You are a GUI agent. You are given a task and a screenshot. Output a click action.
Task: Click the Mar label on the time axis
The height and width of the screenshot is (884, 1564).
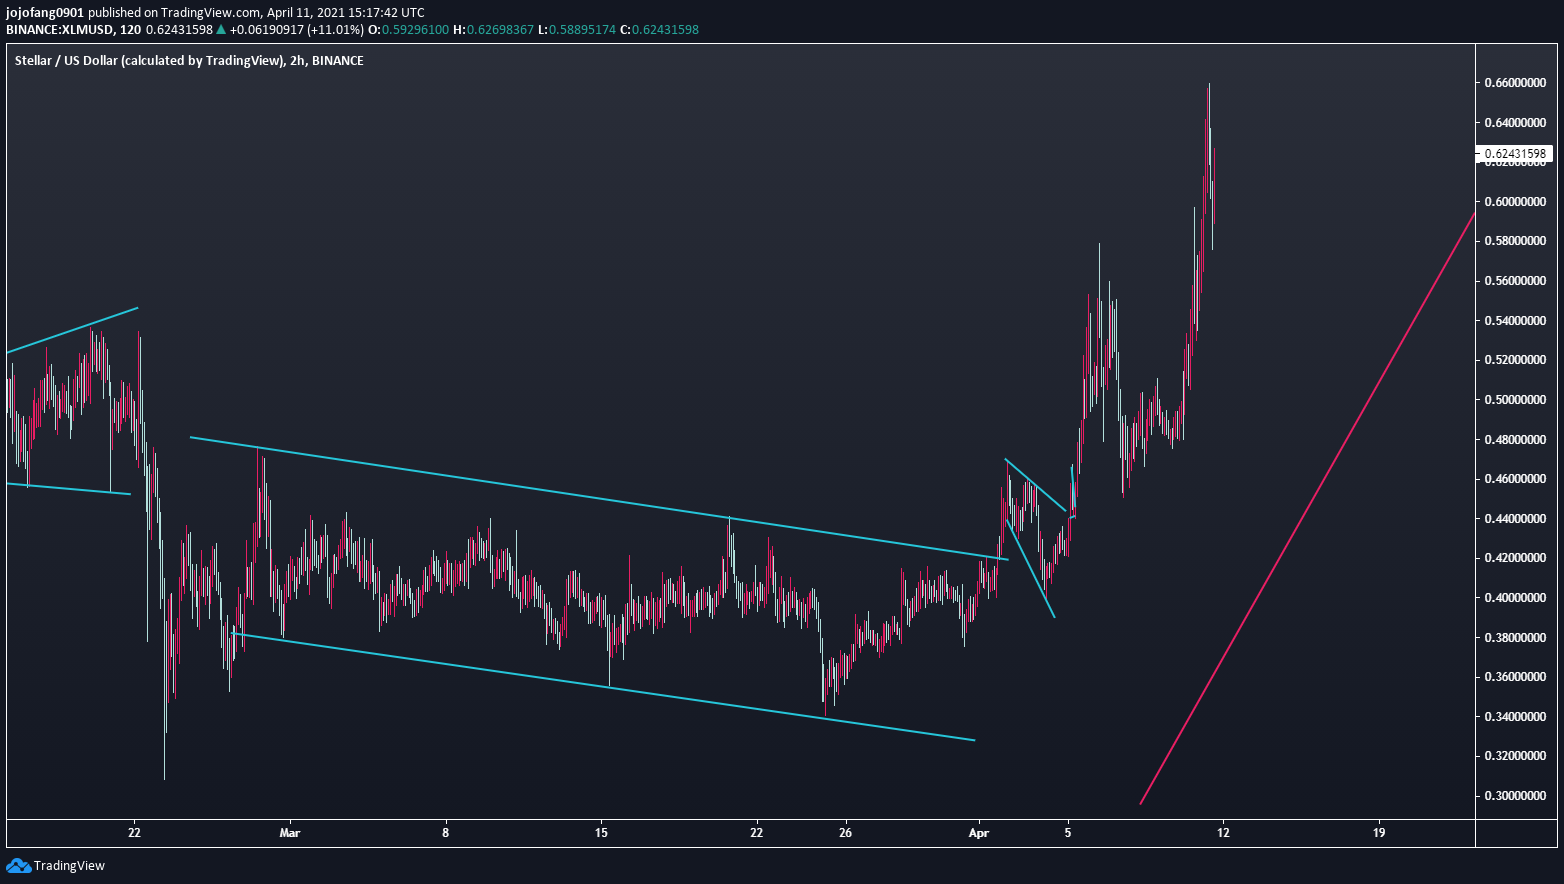click(x=290, y=832)
